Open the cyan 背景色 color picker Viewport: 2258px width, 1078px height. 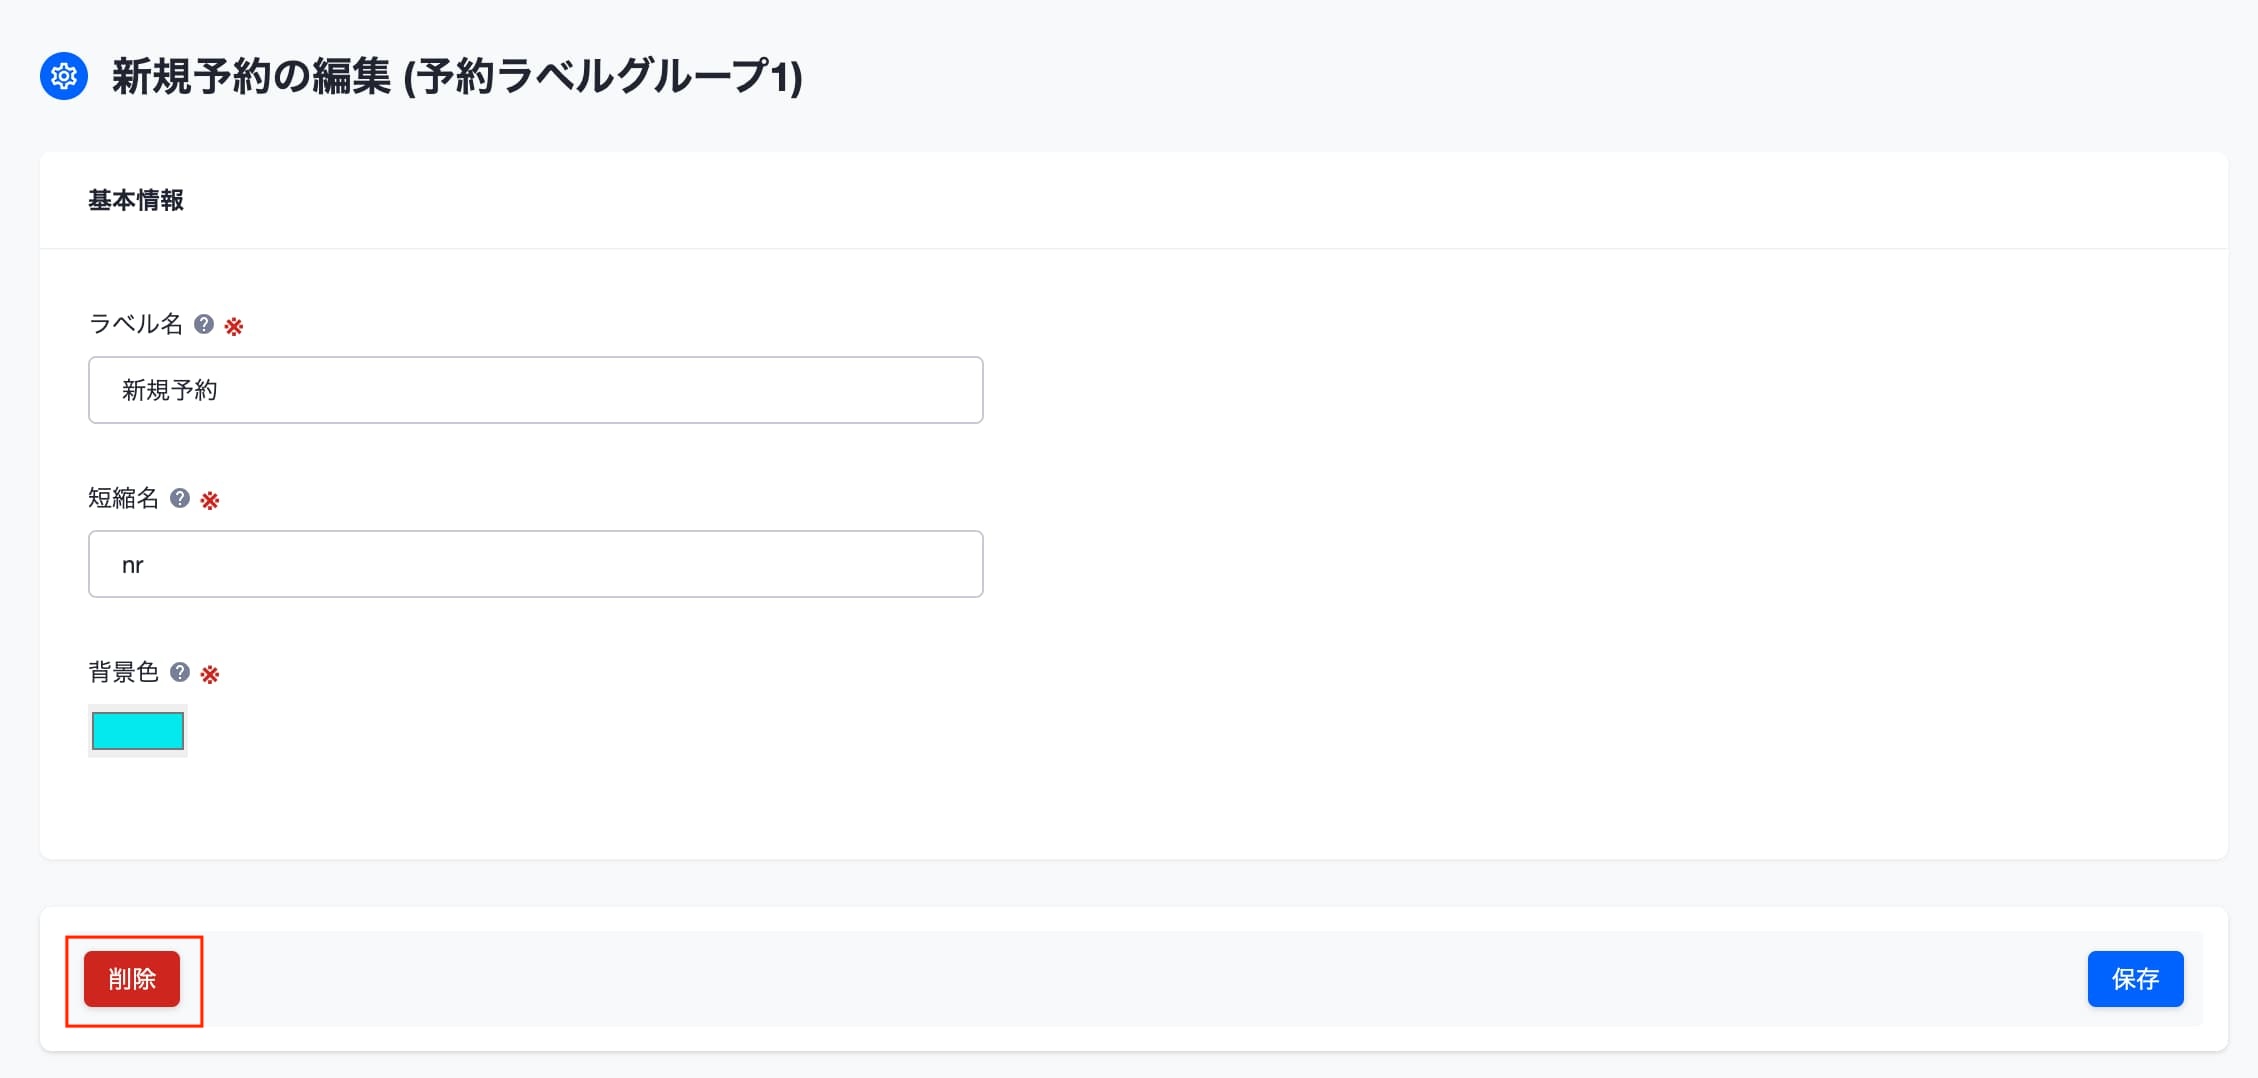pyautogui.click(x=138, y=731)
